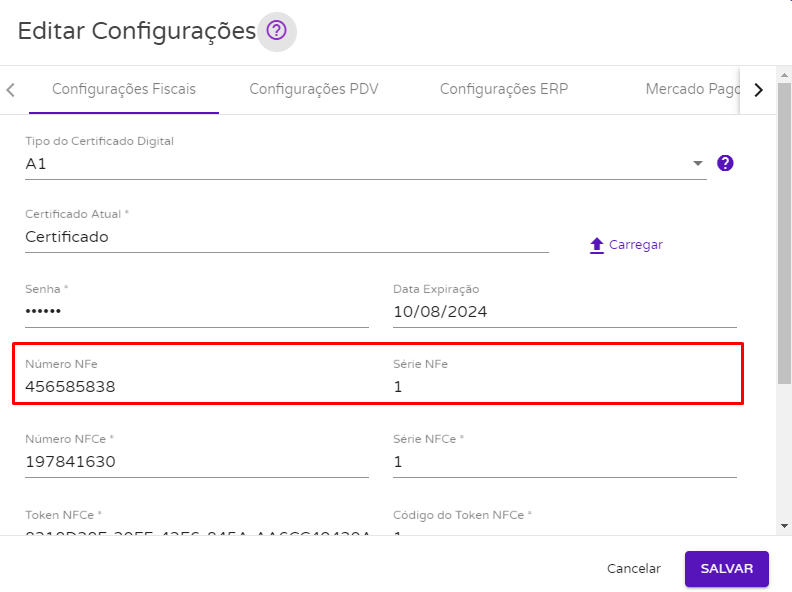This screenshot has height=592, width=792.
Task: Switch to Configurações Fiscais tab
Action: [124, 89]
